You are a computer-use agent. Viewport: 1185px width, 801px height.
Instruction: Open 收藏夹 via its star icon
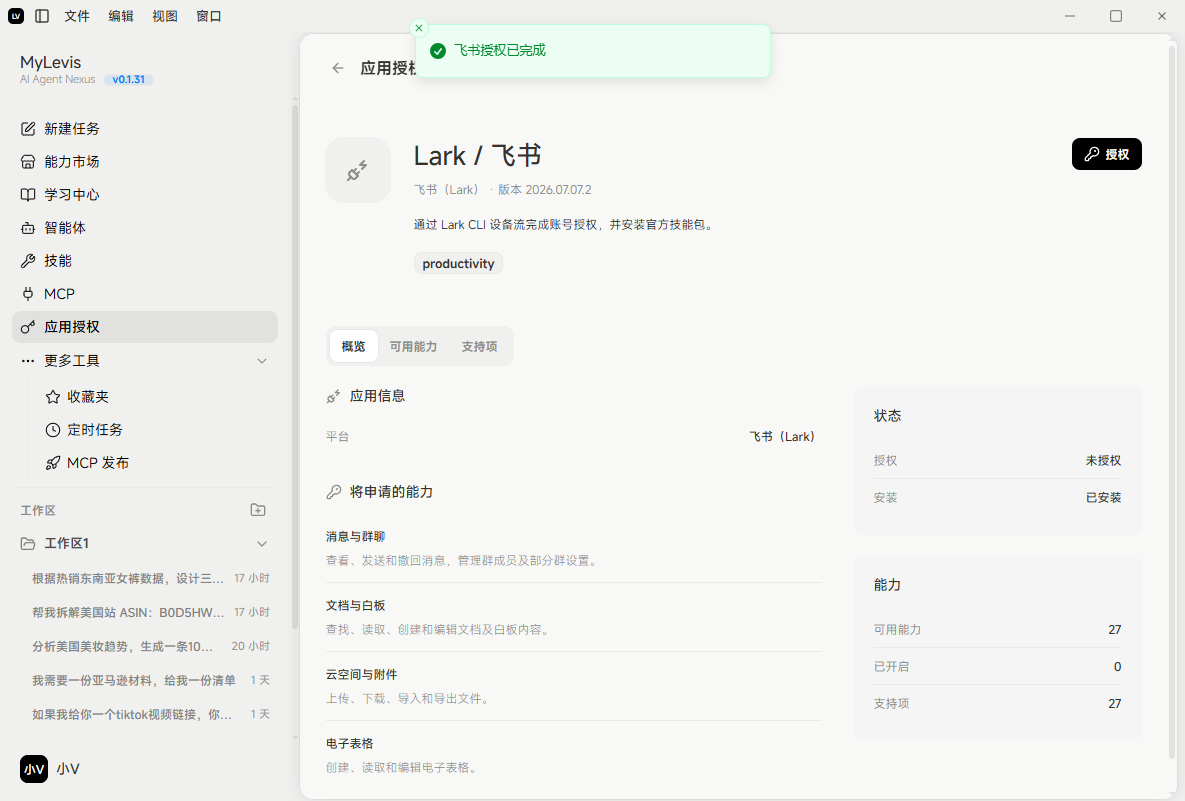pos(53,397)
